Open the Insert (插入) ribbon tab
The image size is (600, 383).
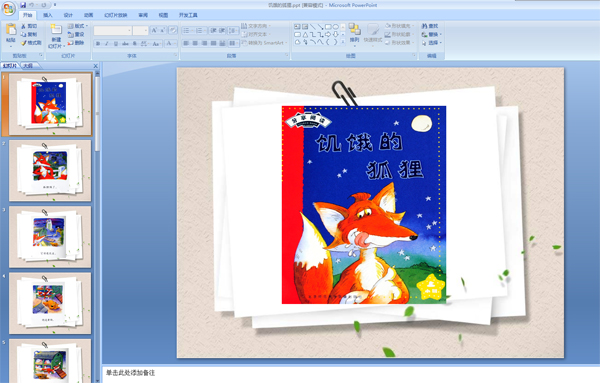(47, 15)
